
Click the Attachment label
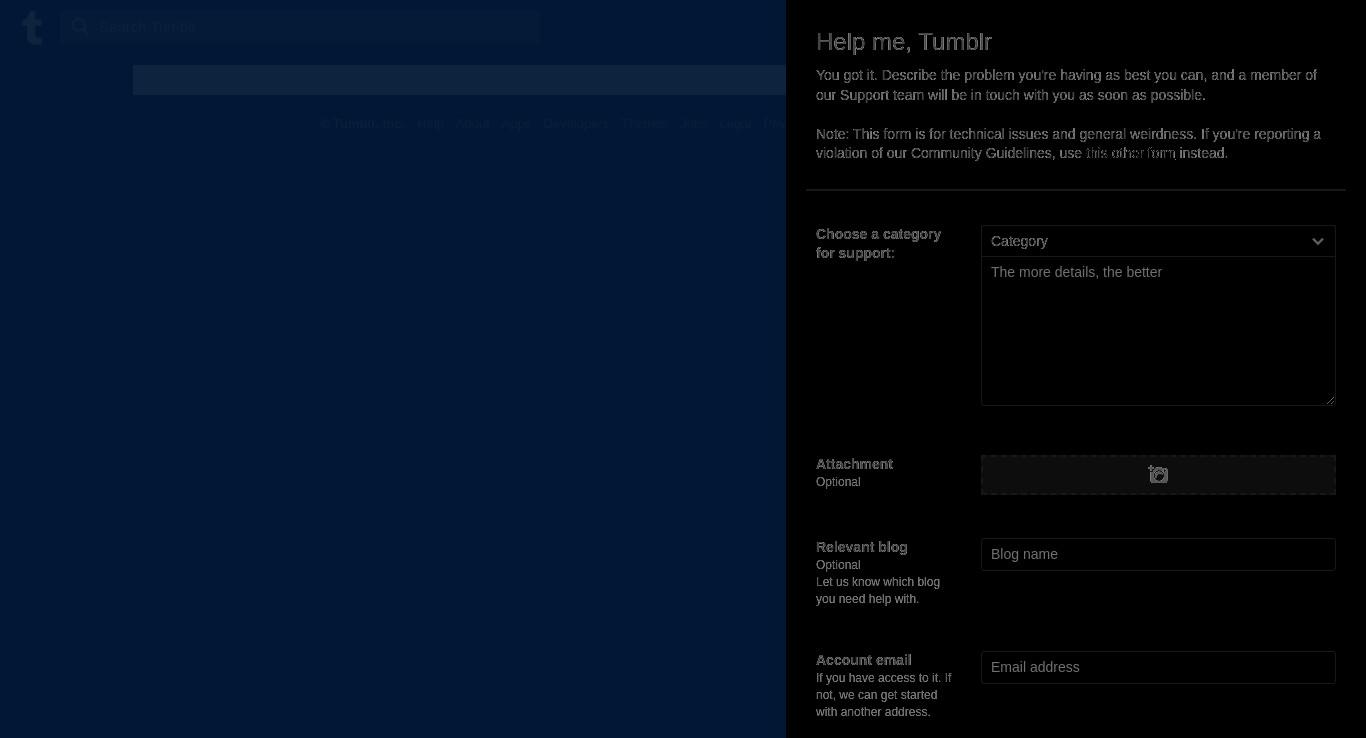(854, 464)
